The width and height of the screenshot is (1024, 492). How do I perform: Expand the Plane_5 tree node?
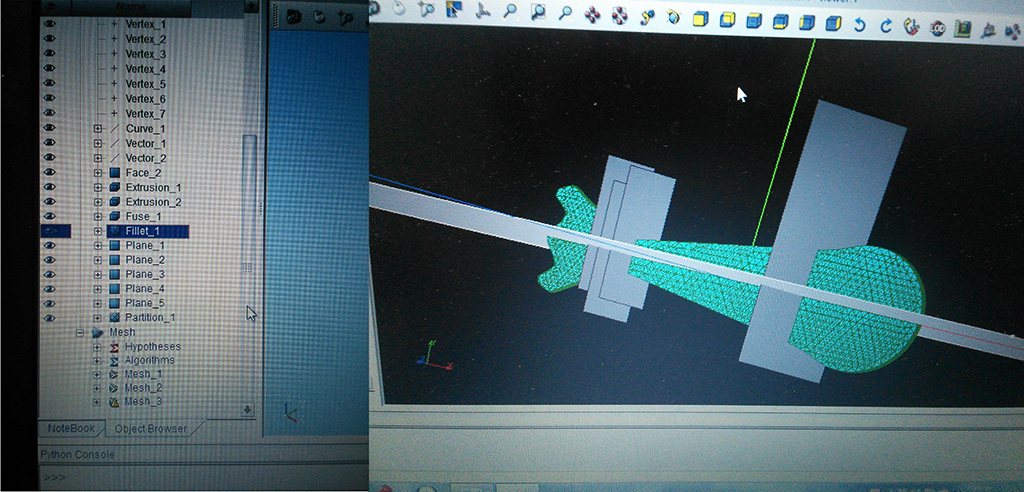tap(98, 303)
